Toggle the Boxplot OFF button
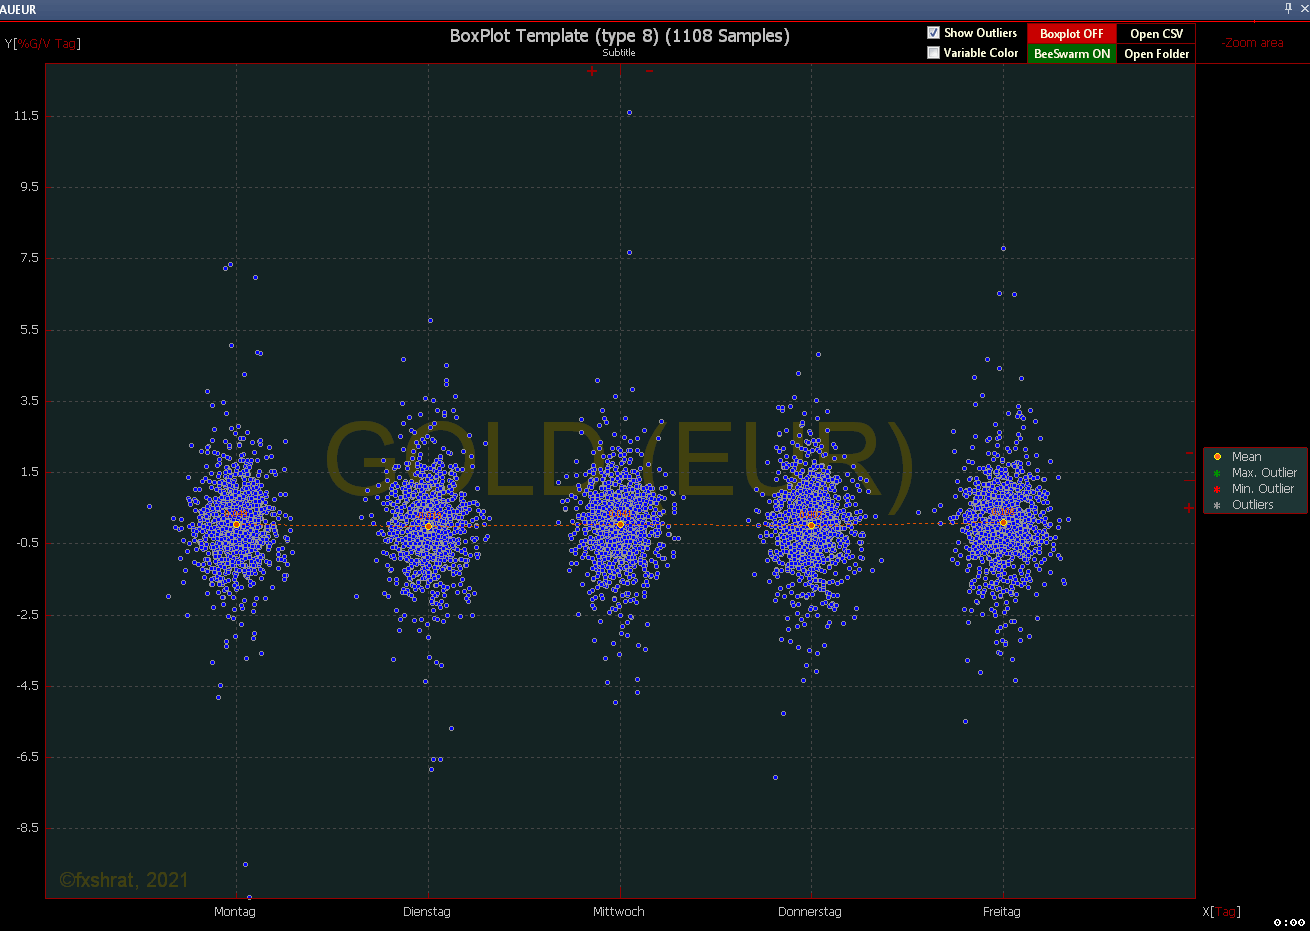Screen dimensions: 1310x931 click(x=1071, y=34)
